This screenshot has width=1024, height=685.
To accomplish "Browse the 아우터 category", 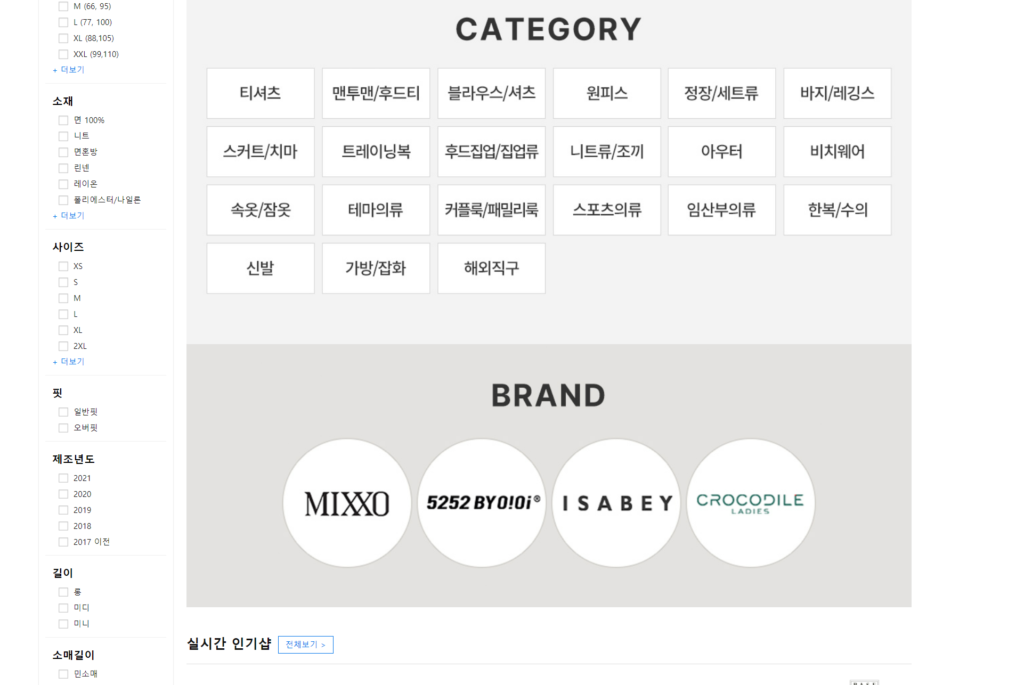I will pos(722,151).
